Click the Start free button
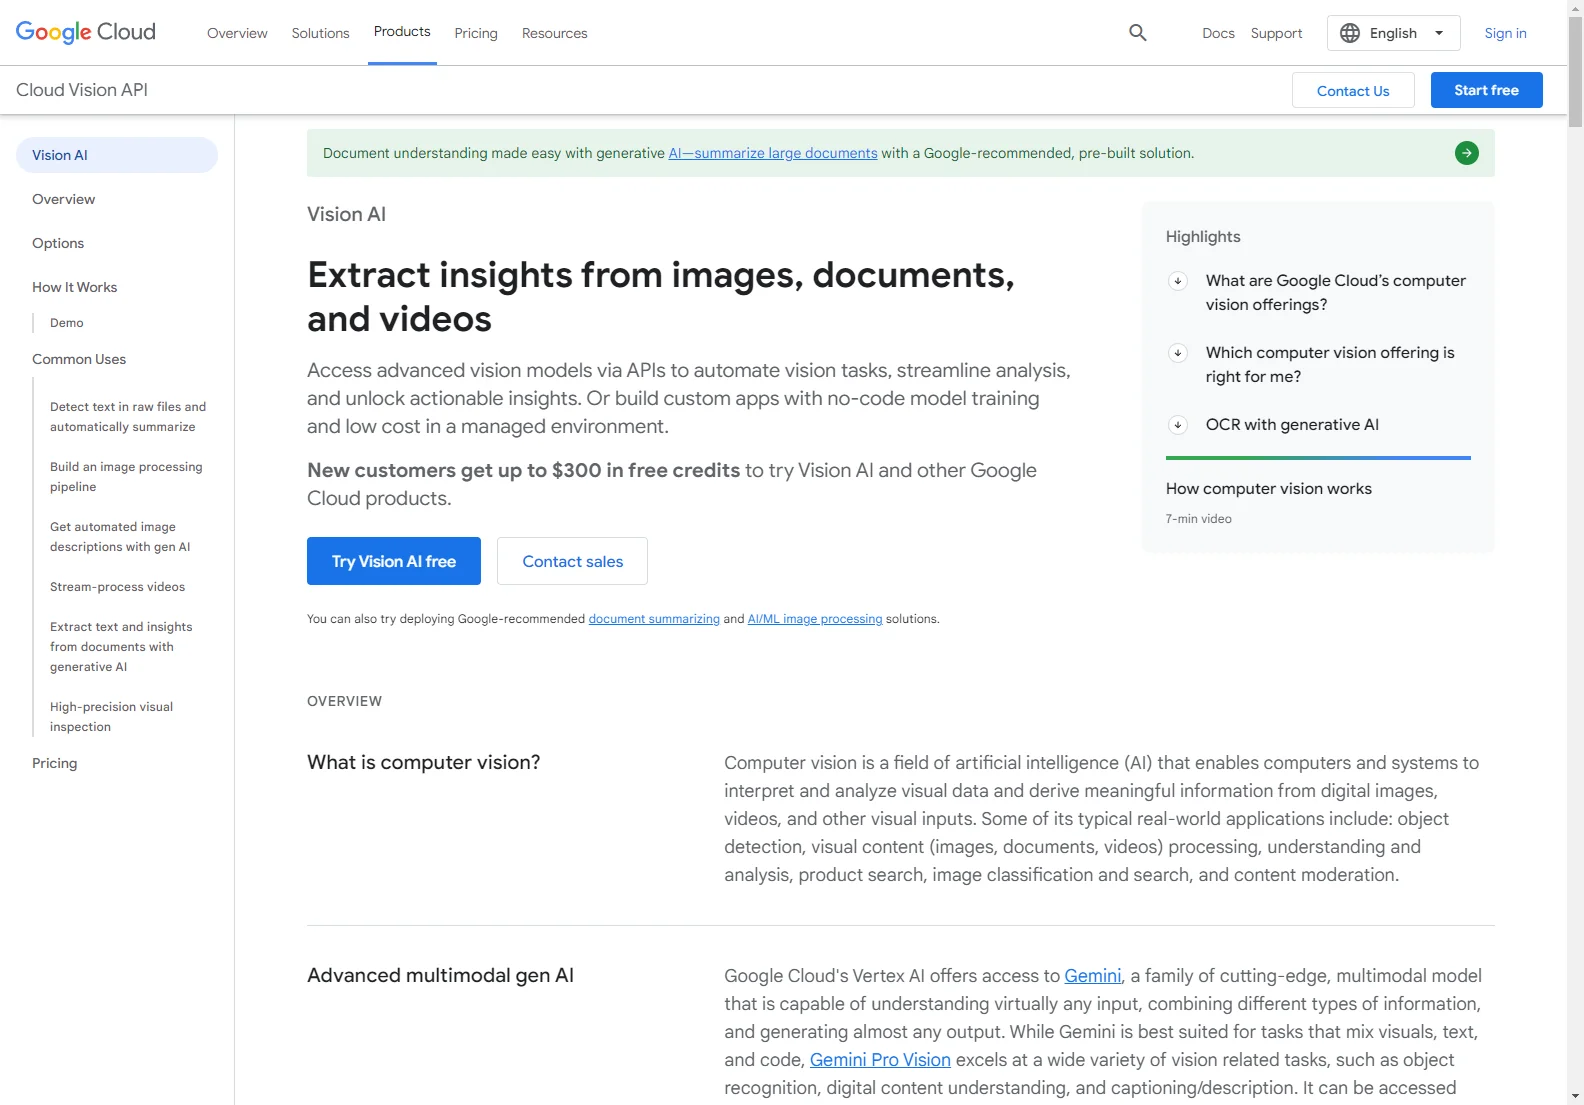1584x1105 pixels. pos(1486,90)
